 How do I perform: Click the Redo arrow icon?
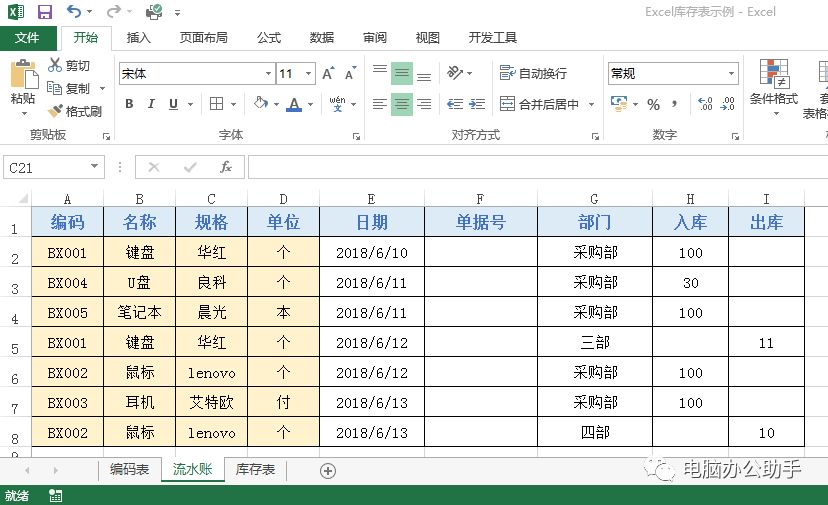tap(113, 11)
